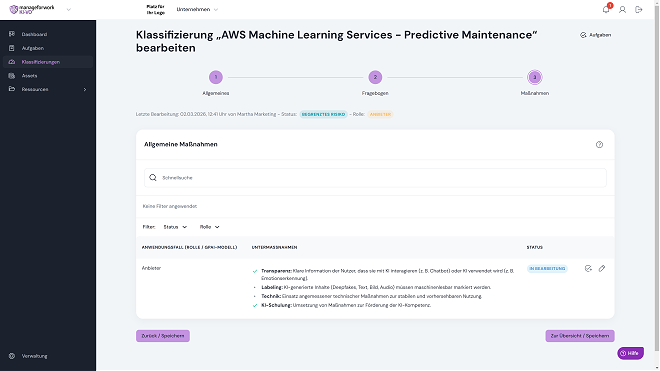Open the notifications bell
Screen dimensions: 660x371
point(606,9)
